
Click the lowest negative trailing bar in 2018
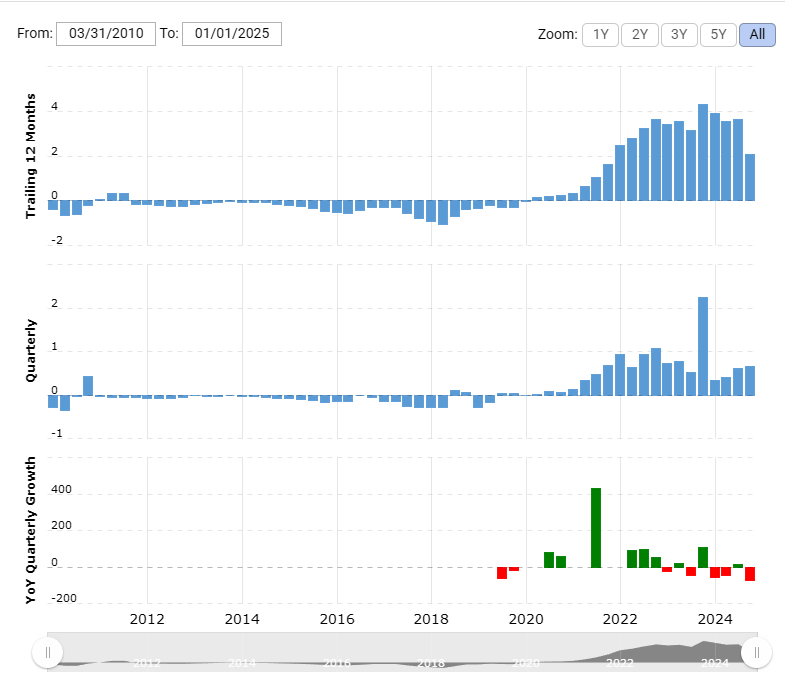443,212
